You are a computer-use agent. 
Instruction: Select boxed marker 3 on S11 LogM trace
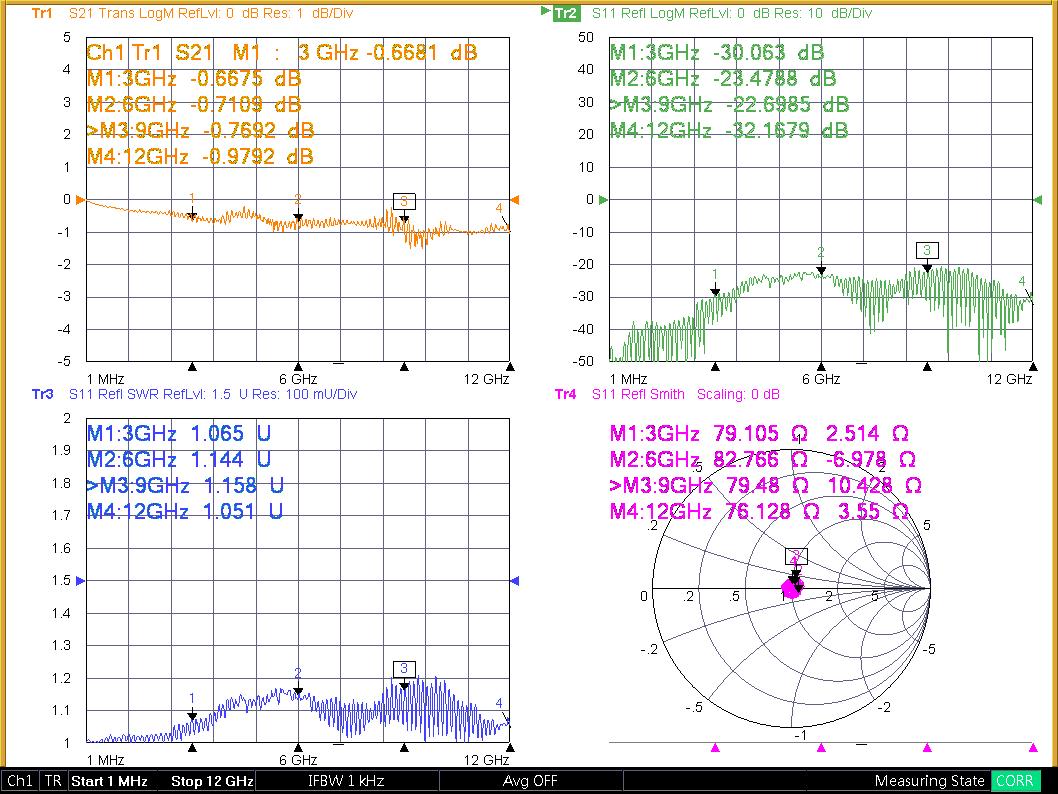pos(927,250)
